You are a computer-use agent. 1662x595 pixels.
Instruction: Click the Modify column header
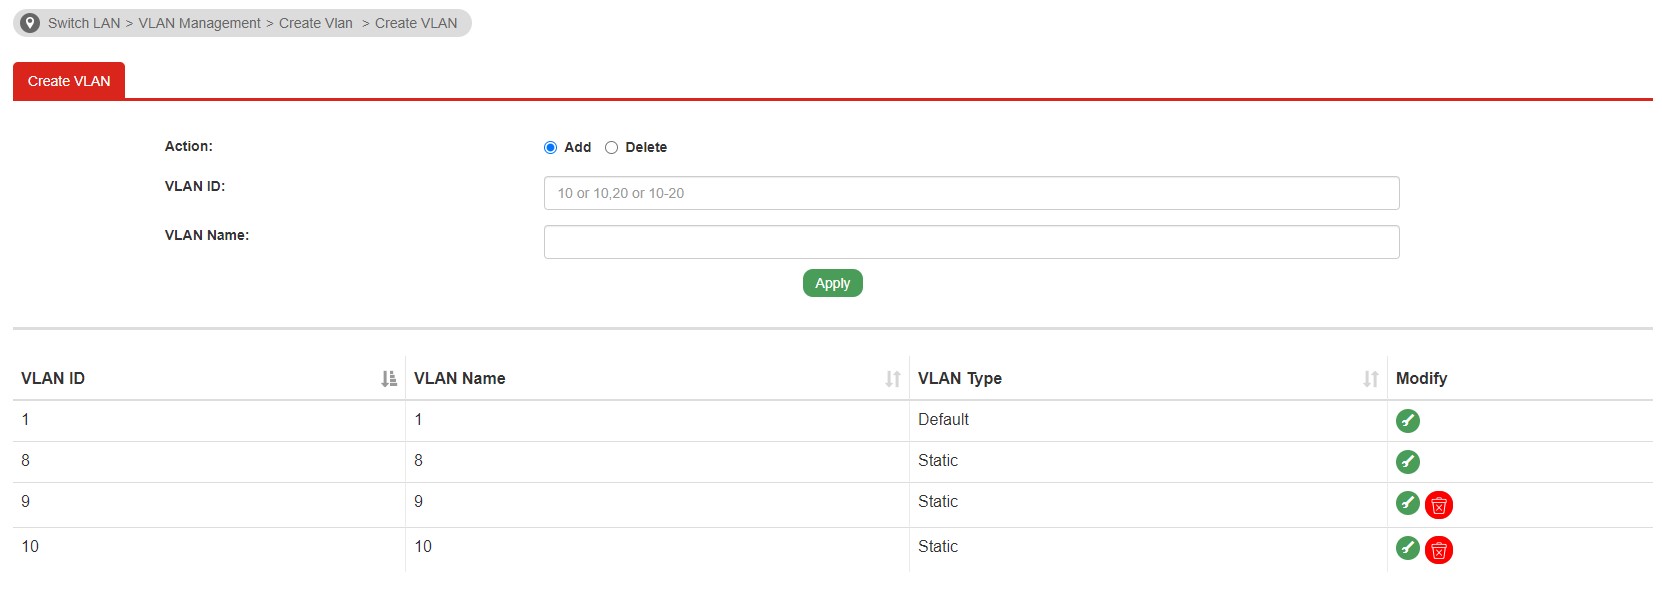1421,378
